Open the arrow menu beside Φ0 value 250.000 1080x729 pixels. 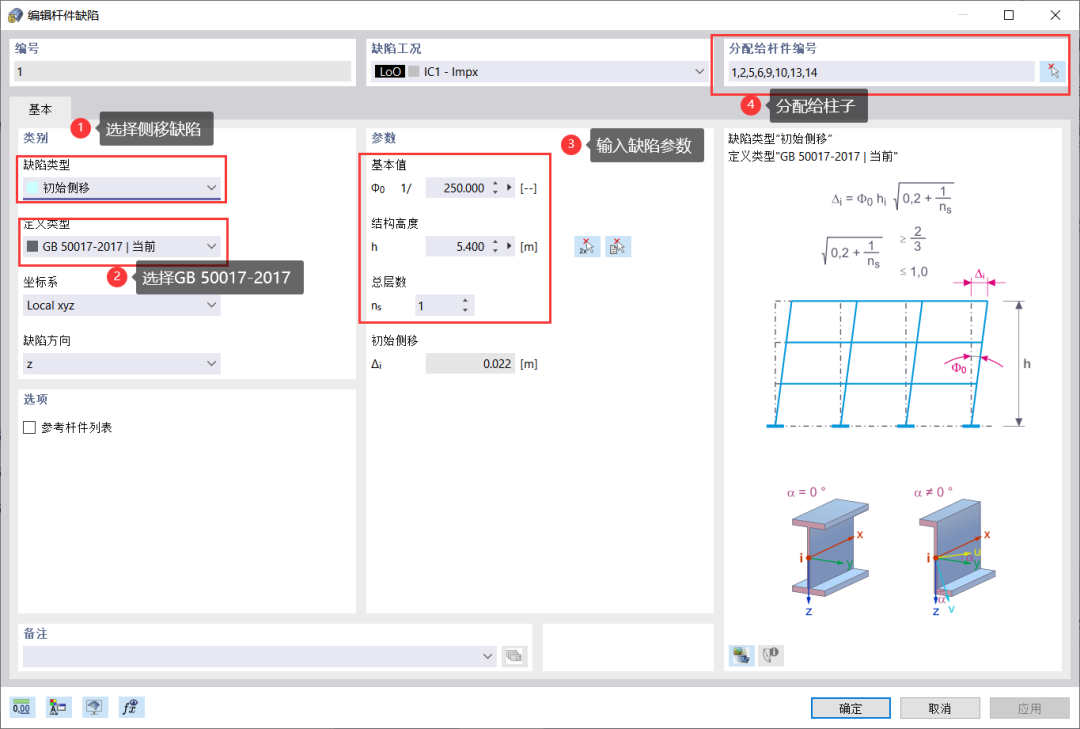click(509, 187)
